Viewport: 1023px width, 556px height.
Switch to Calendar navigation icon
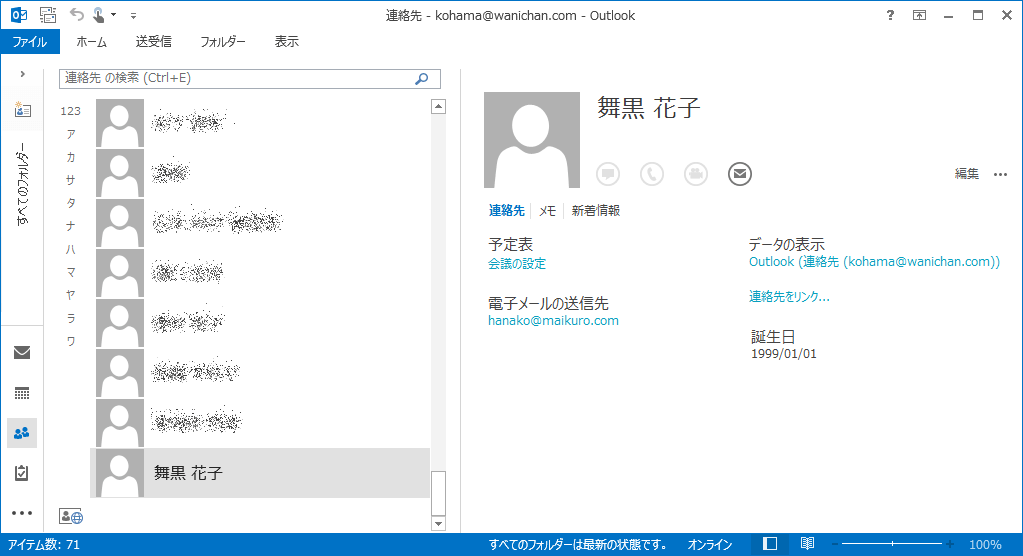pos(22,393)
